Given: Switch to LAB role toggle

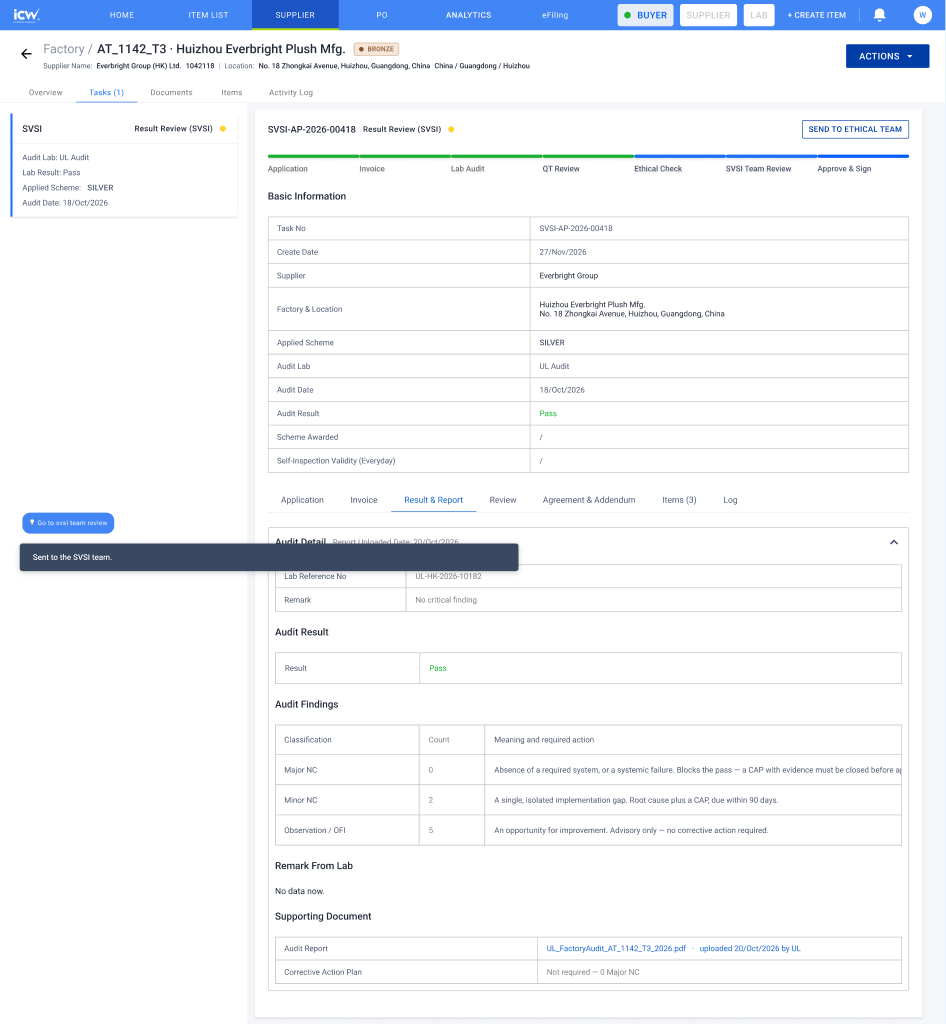Looking at the screenshot, I should [759, 15].
